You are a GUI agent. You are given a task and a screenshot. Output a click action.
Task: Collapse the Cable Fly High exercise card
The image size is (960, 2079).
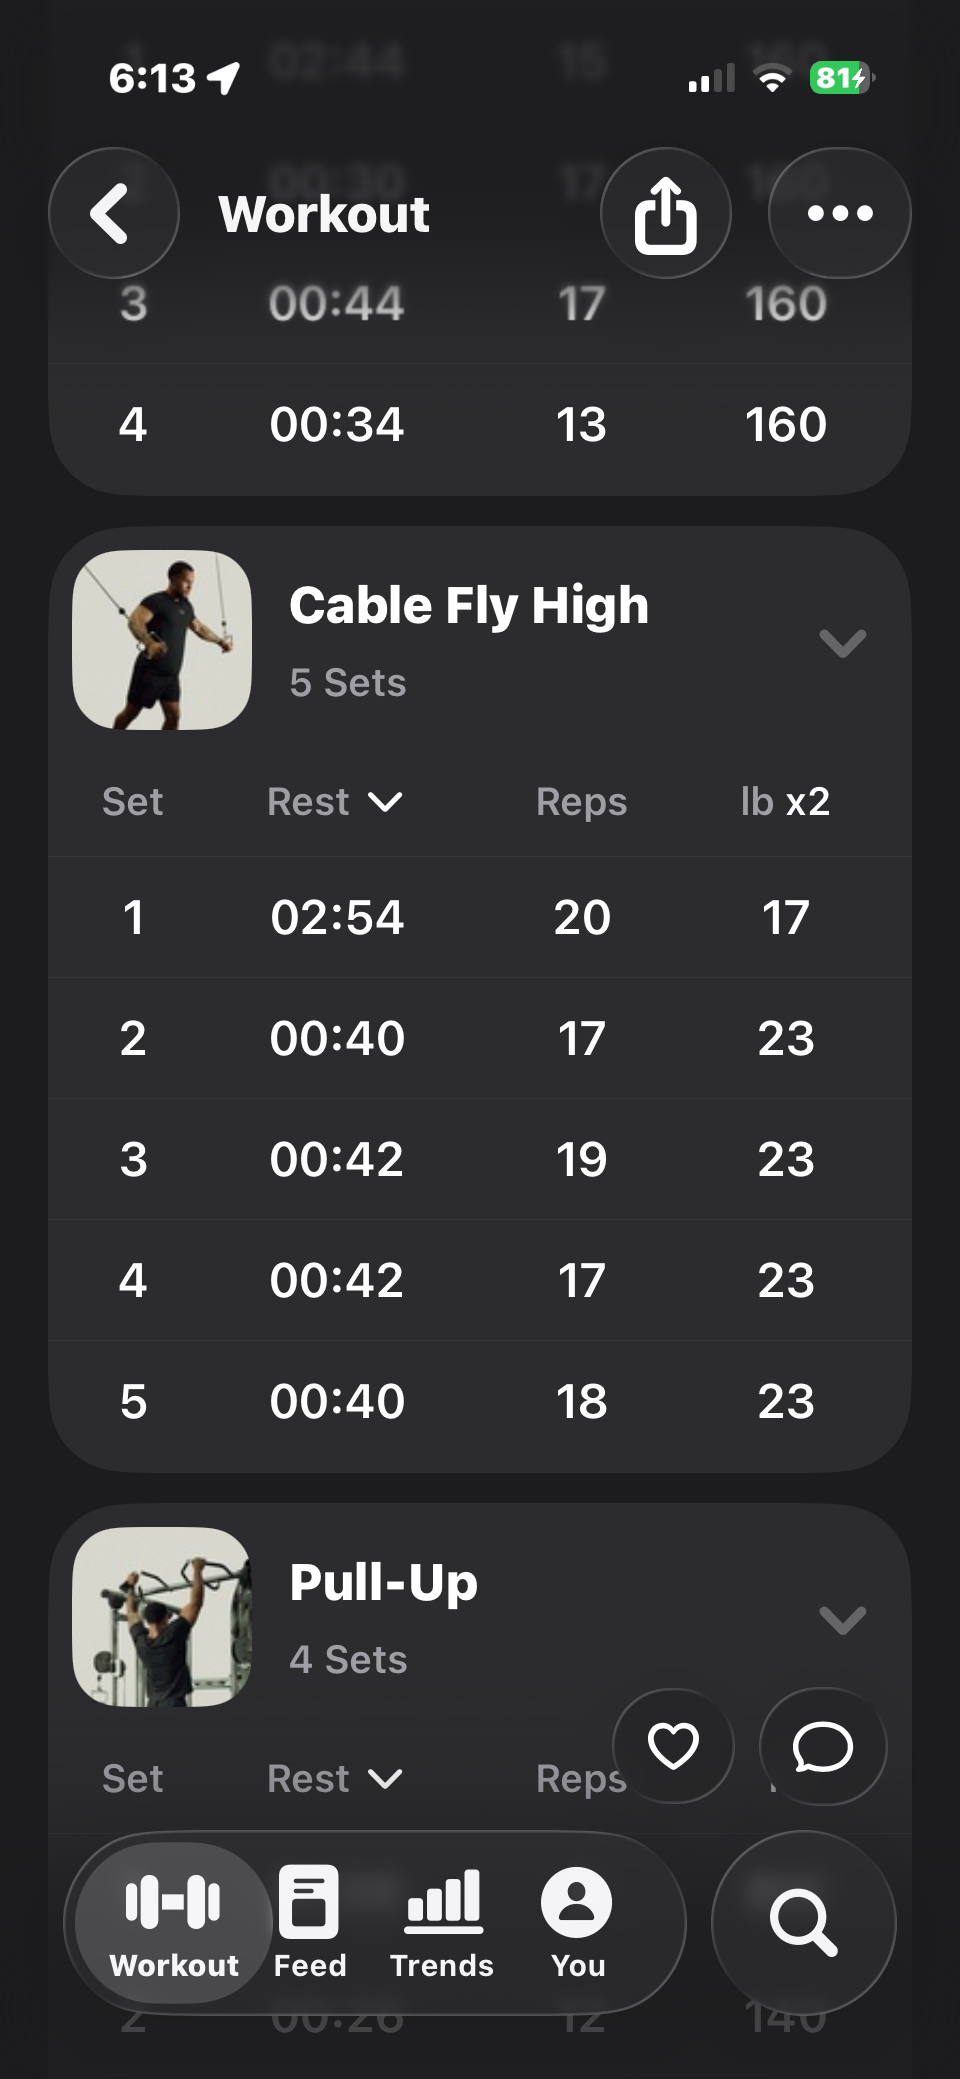[842, 642]
